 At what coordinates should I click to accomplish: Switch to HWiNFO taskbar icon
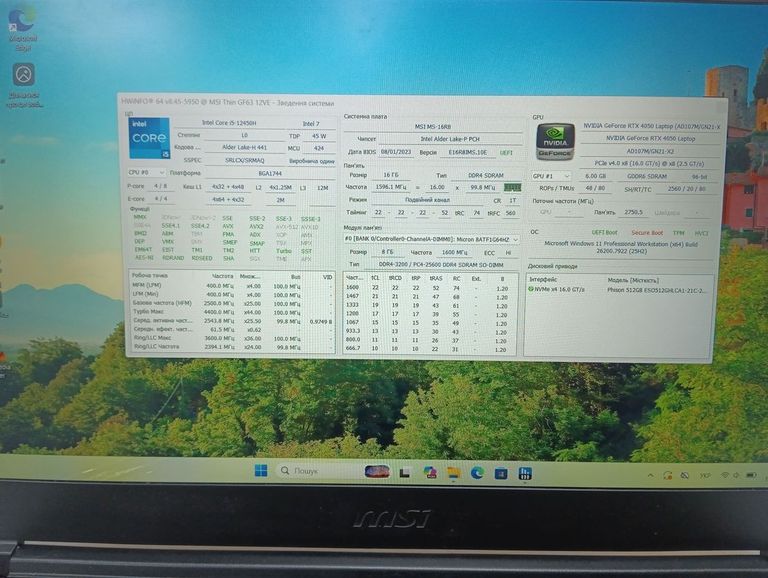(x=525, y=473)
